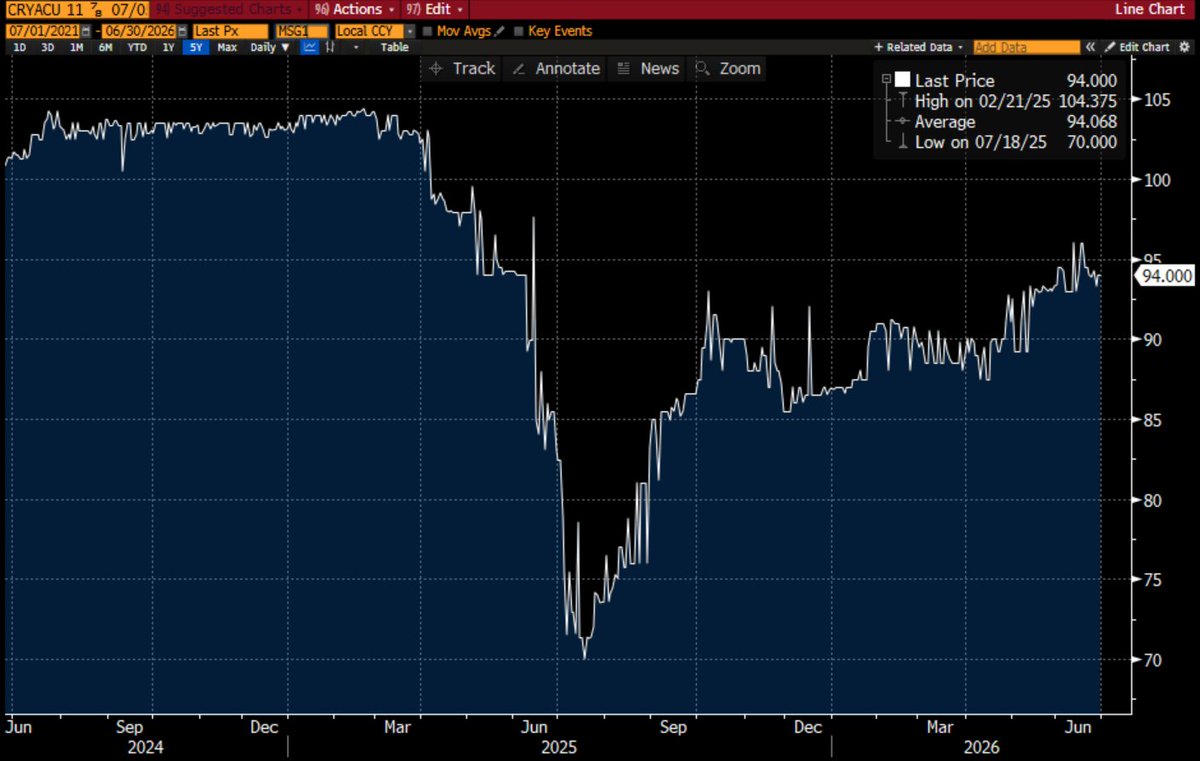Image resolution: width=1200 pixels, height=761 pixels.
Task: Click the end date field 06/30/2026
Action: click(x=139, y=31)
